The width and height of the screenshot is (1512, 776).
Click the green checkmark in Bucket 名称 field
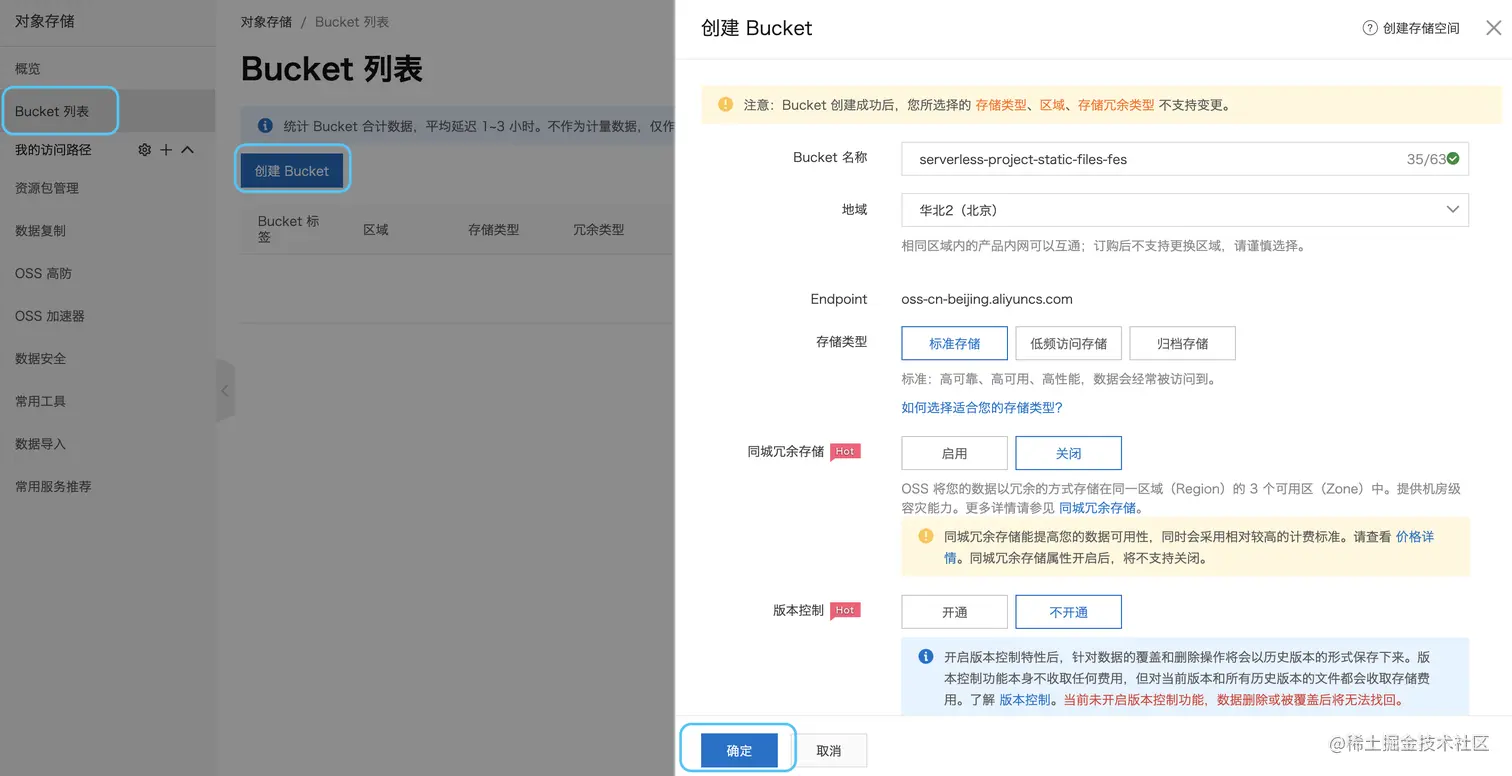click(1452, 158)
